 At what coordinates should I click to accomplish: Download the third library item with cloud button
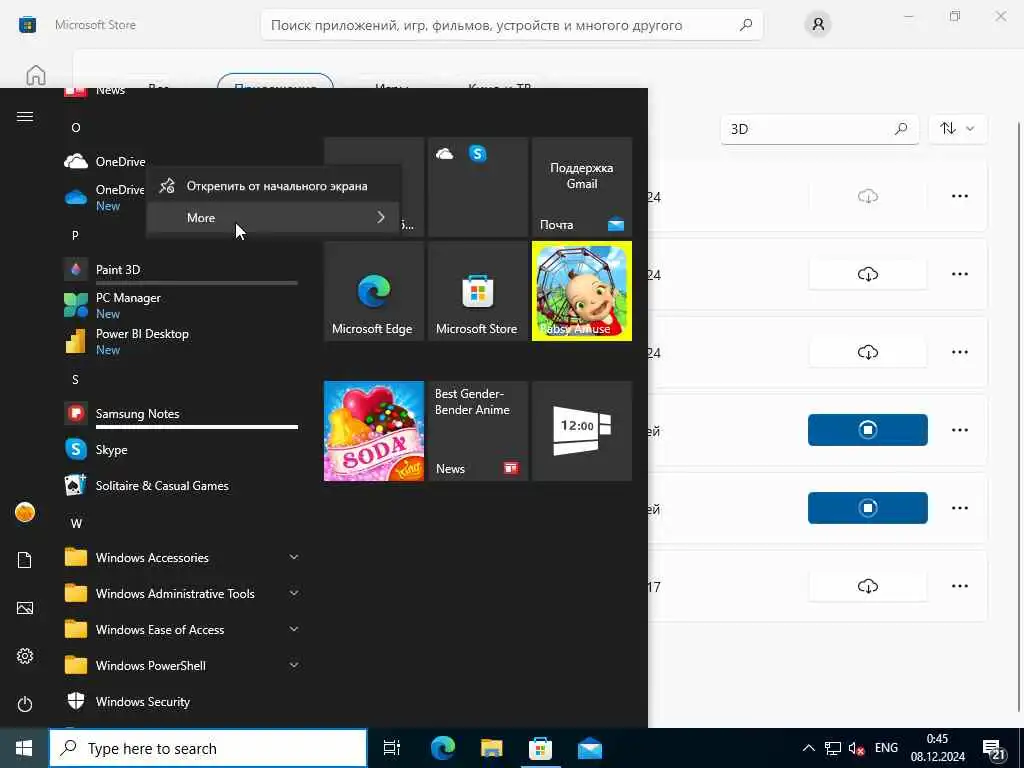click(x=867, y=352)
